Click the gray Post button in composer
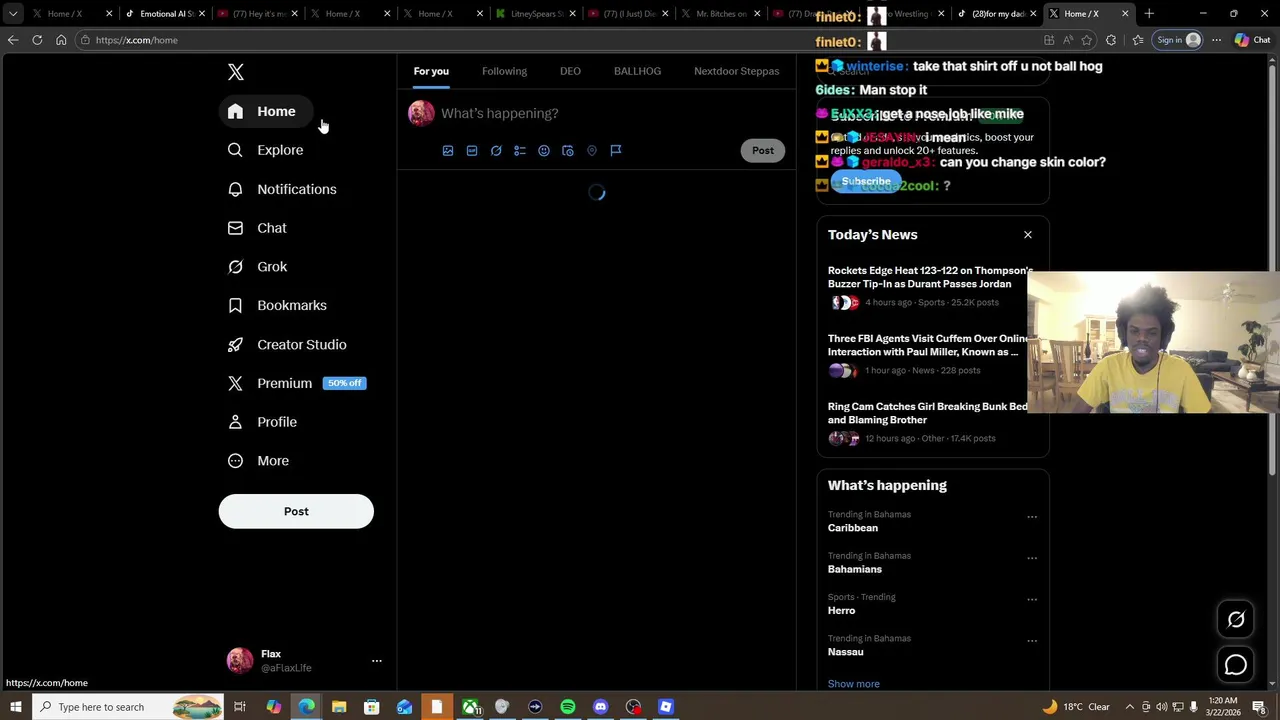This screenshot has width=1280, height=720. pos(763,150)
